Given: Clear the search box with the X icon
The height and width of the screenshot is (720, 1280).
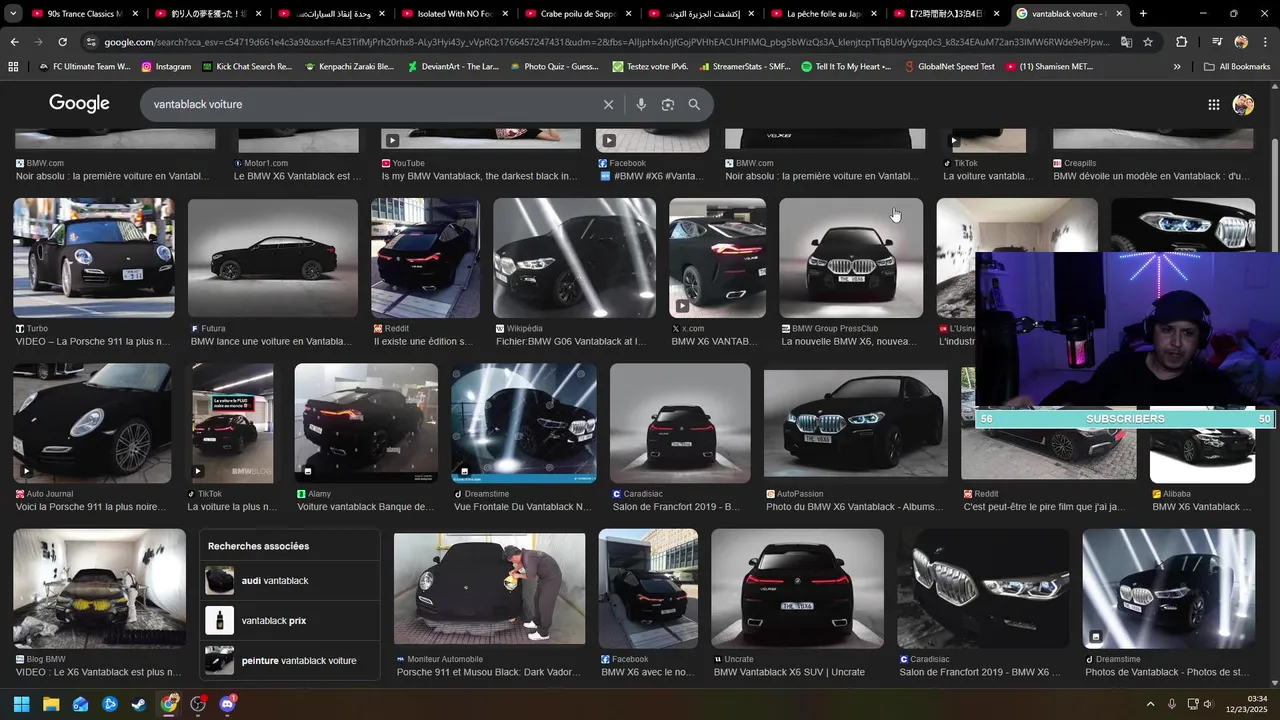Looking at the screenshot, I should [x=608, y=104].
